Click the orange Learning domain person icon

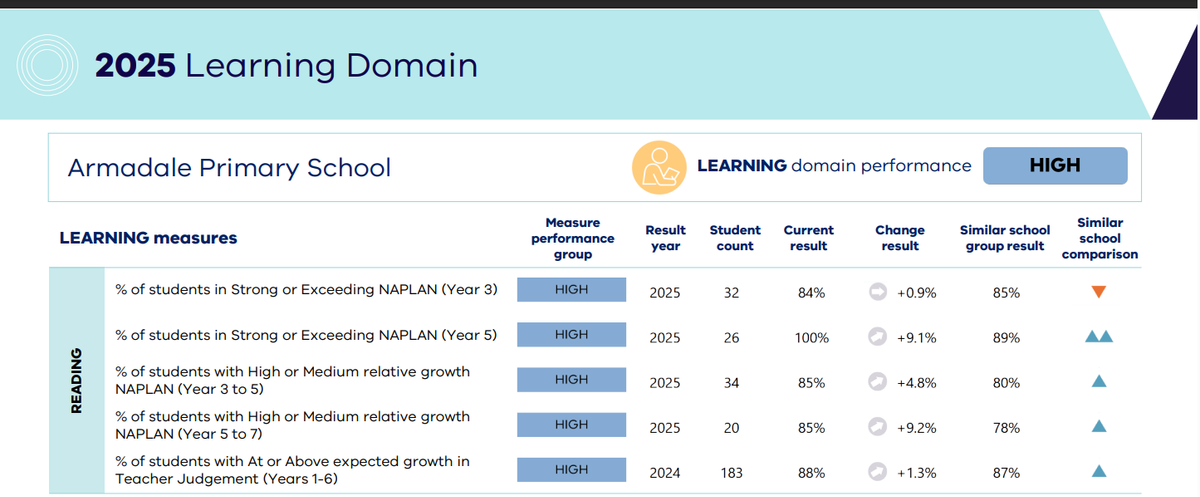658,167
